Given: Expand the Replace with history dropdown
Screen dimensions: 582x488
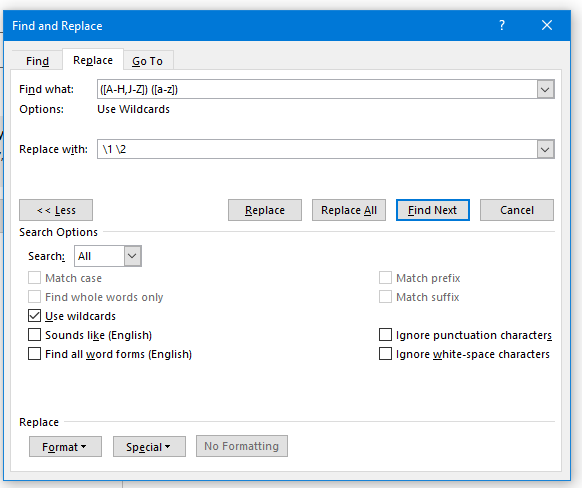Looking at the screenshot, I should click(x=545, y=150).
